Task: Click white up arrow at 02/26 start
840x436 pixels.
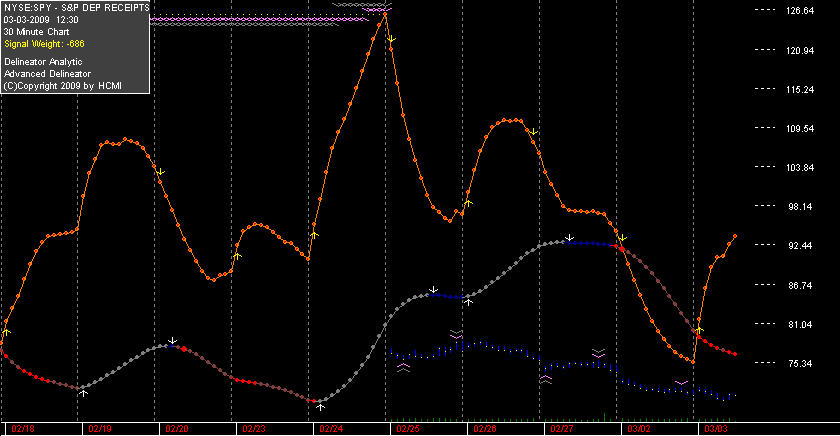Action: (469, 302)
